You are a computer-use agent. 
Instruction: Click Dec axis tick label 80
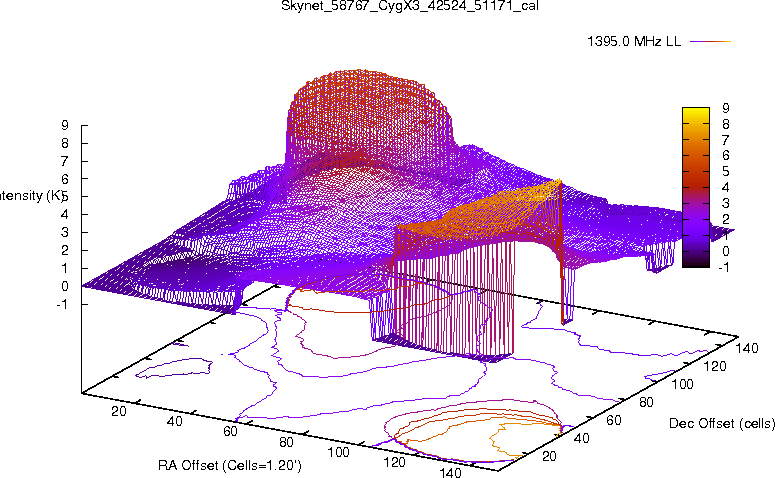646,402
